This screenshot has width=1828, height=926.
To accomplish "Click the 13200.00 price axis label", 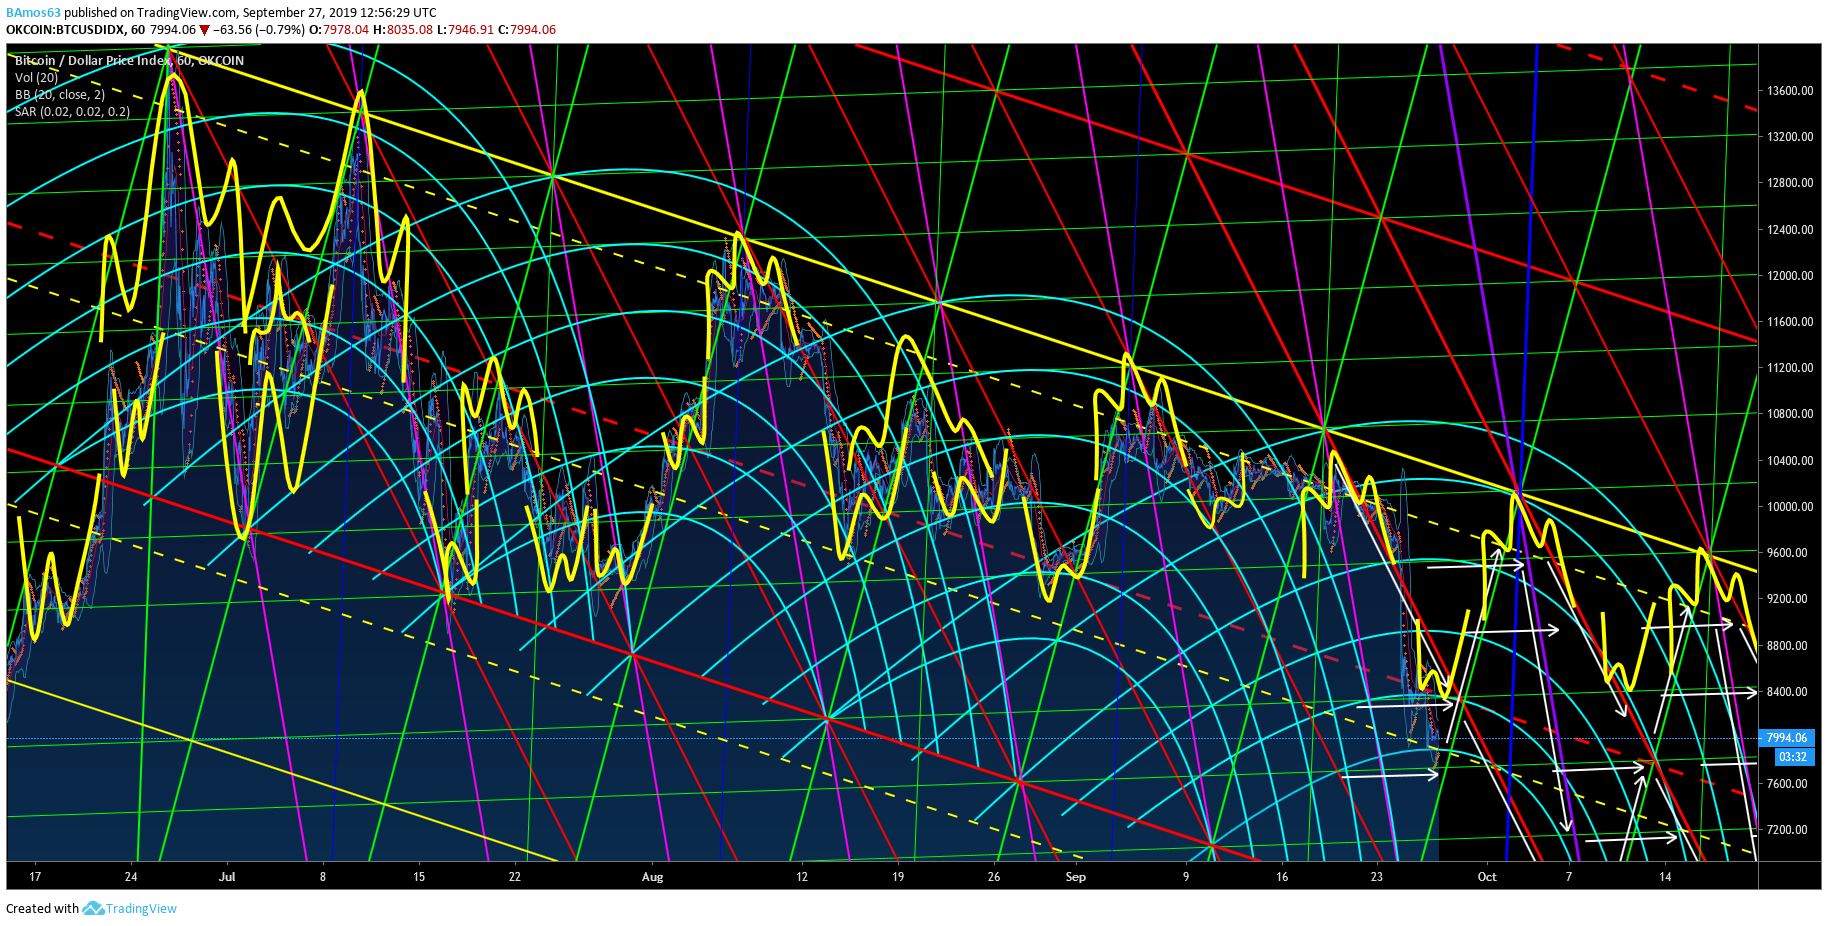I will tap(1790, 137).
